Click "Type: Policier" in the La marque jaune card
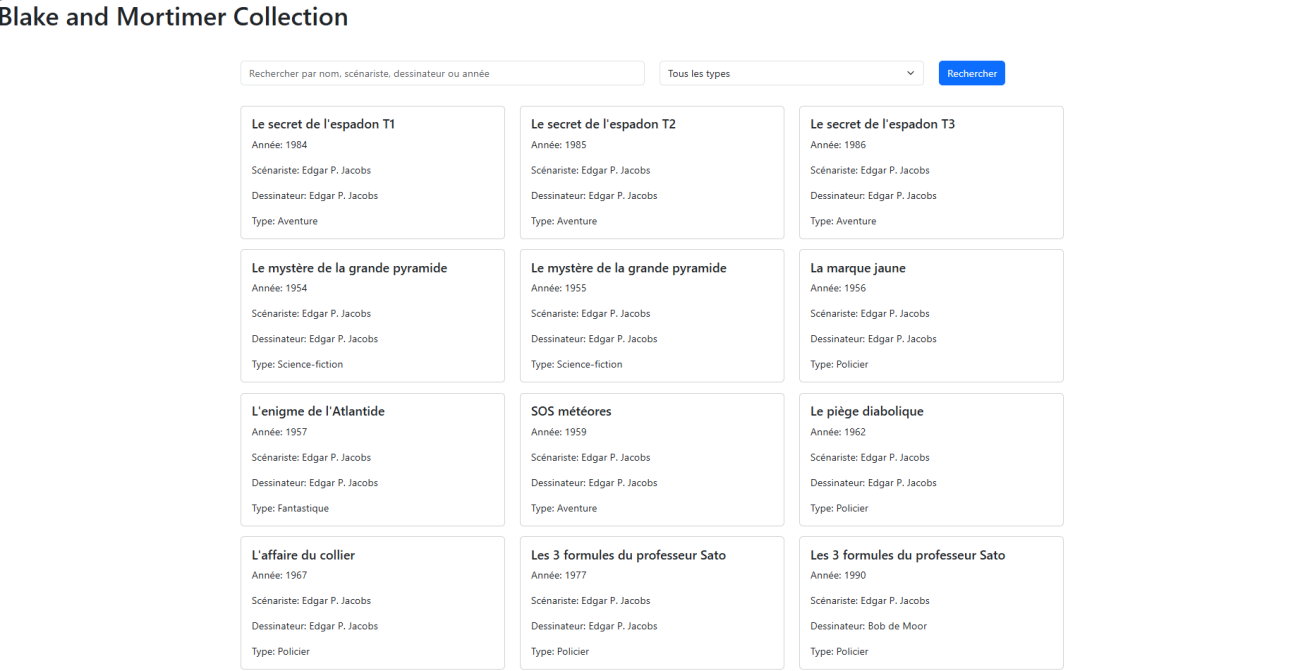 pyautogui.click(x=839, y=364)
